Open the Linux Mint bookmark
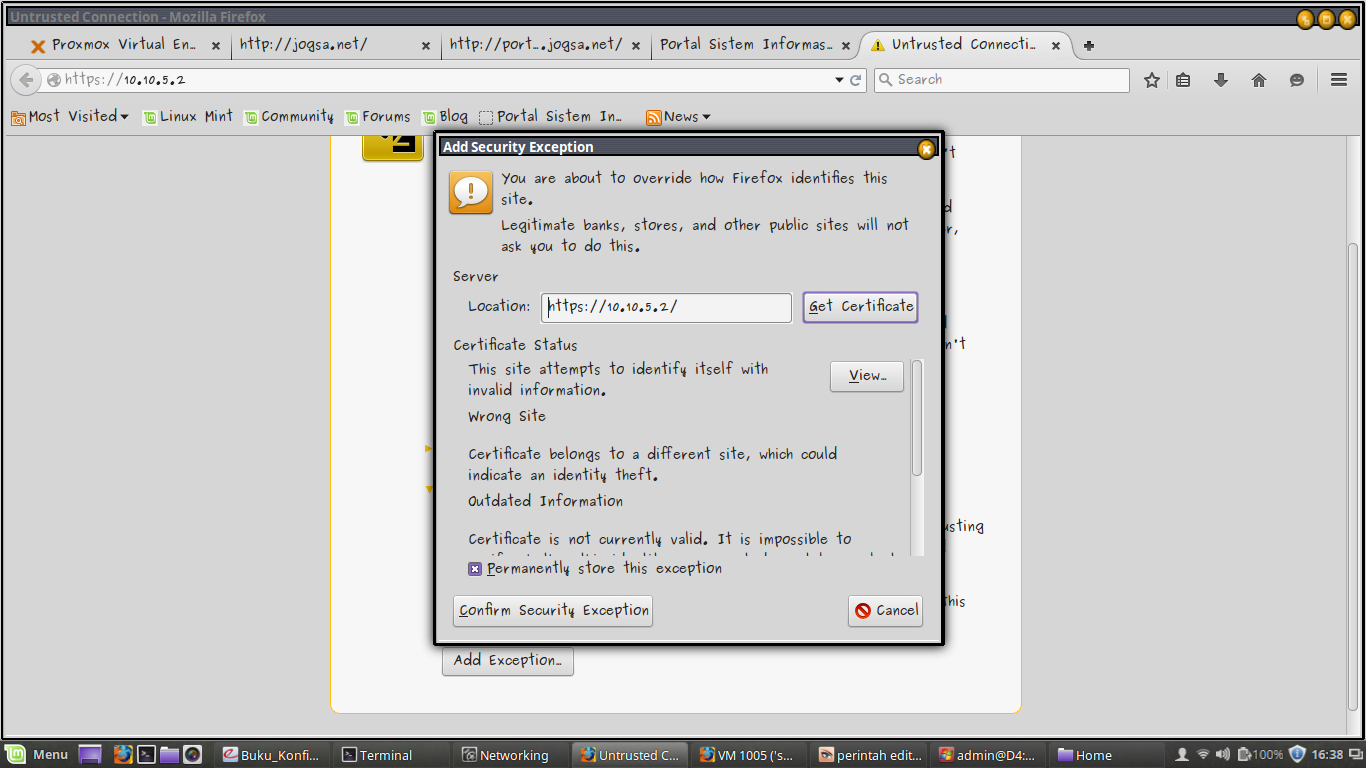The width and height of the screenshot is (1366, 768). point(187,117)
